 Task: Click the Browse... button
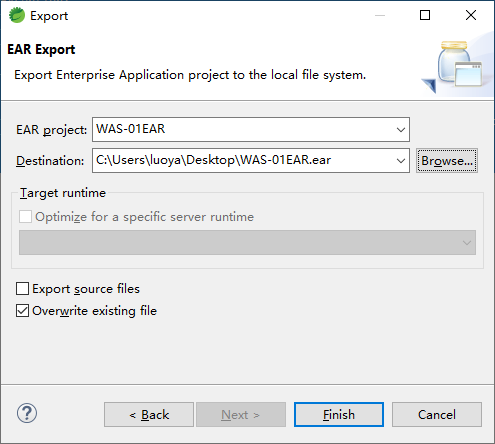(x=447, y=161)
